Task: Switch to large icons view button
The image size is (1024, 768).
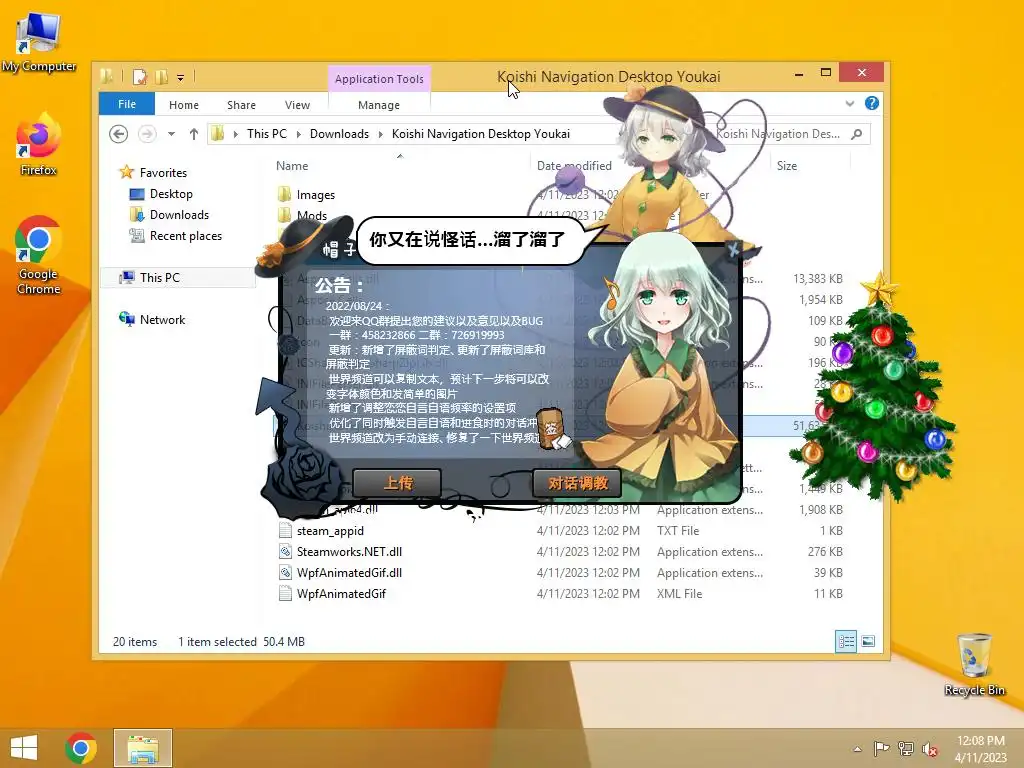Action: click(x=868, y=641)
